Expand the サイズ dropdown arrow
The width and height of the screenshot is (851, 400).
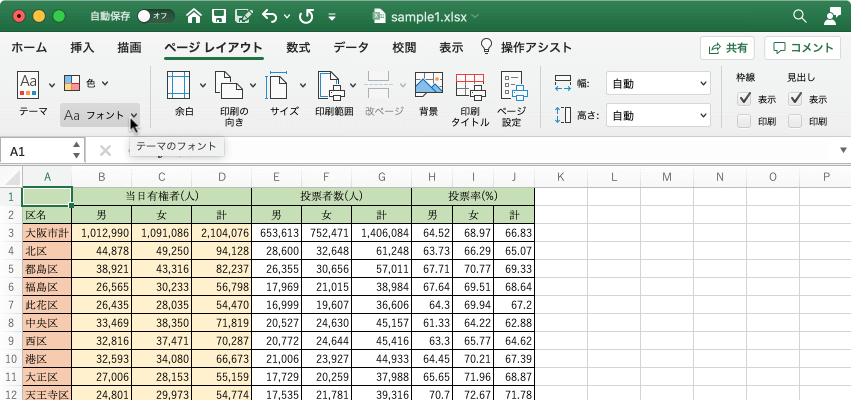pyautogui.click(x=303, y=85)
